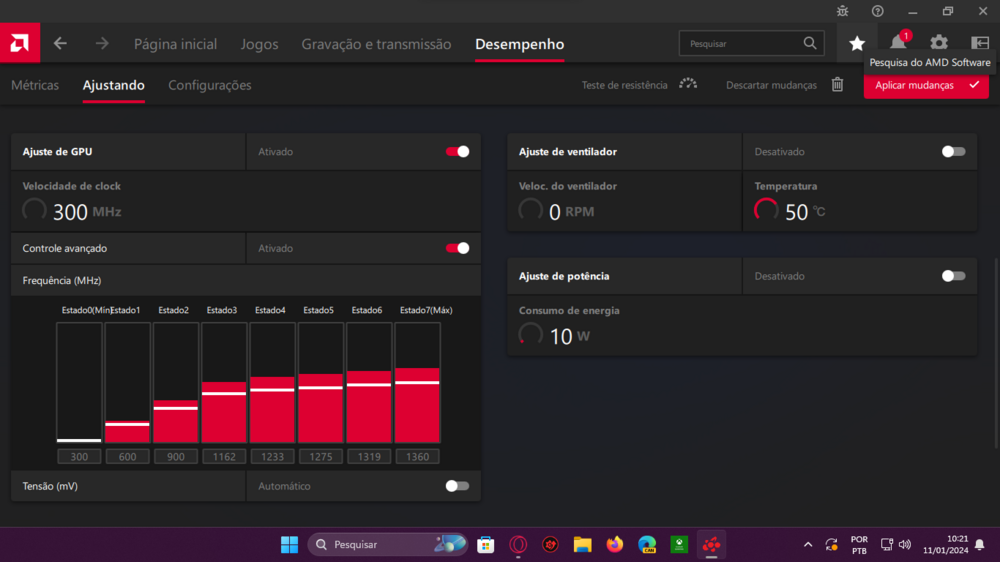Go back with the left arrow
The image size is (1000, 562).
coord(60,44)
